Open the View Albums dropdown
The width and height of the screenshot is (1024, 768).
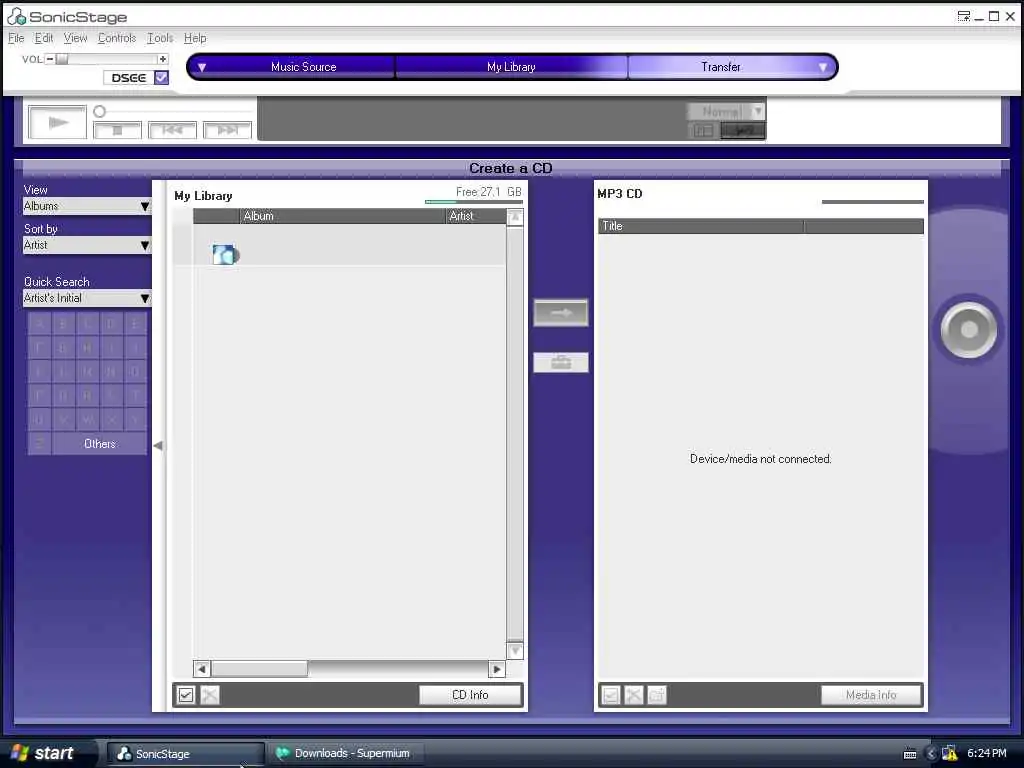(x=87, y=206)
